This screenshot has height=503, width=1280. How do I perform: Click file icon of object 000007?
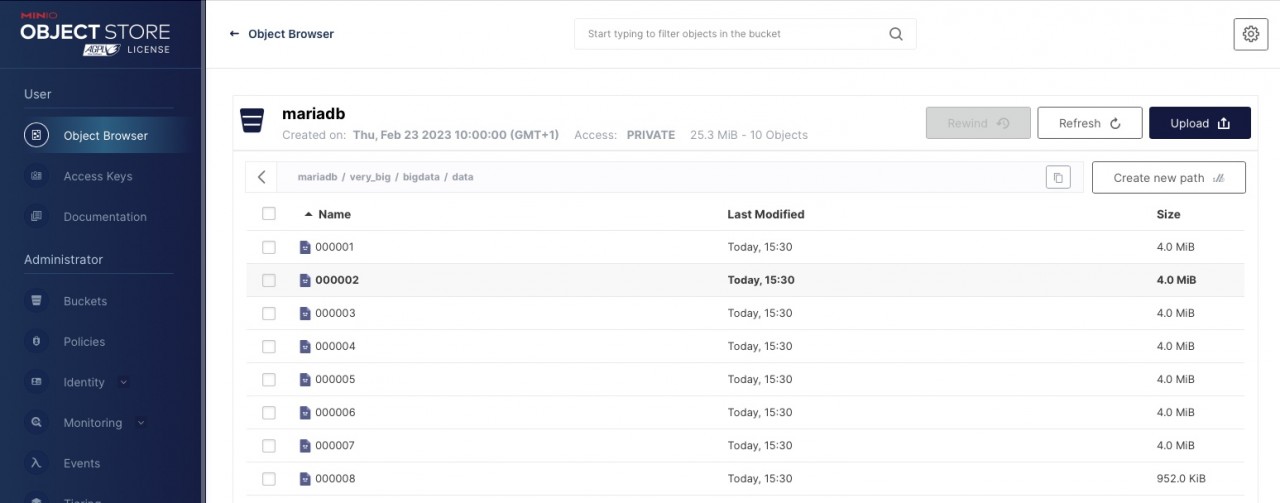pyautogui.click(x=305, y=445)
